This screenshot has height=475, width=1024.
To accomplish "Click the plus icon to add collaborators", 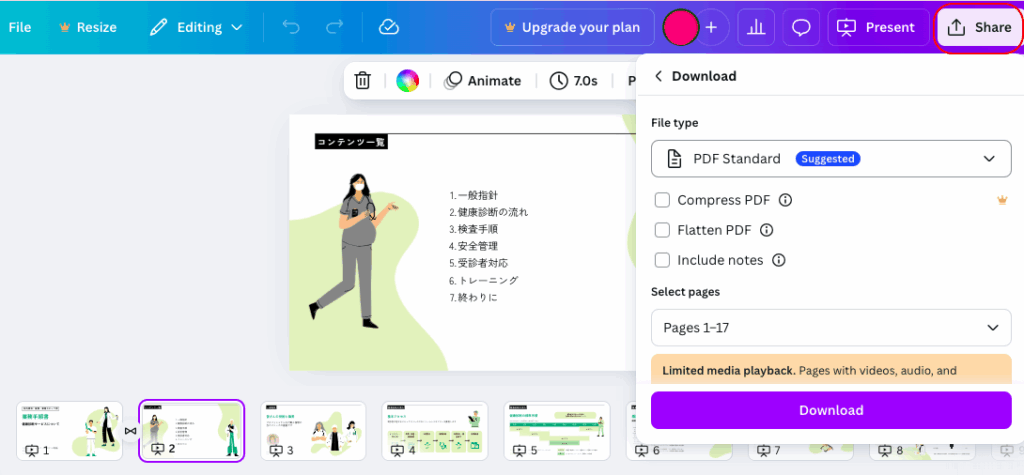I will point(711,27).
